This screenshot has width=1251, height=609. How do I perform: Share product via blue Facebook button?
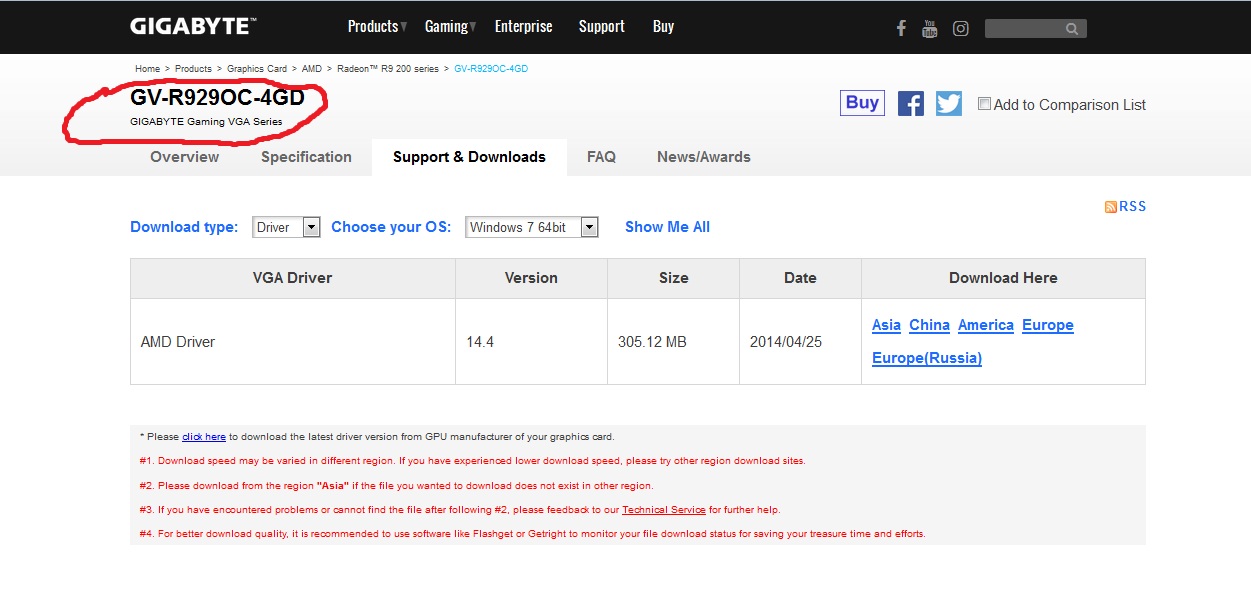(x=910, y=104)
